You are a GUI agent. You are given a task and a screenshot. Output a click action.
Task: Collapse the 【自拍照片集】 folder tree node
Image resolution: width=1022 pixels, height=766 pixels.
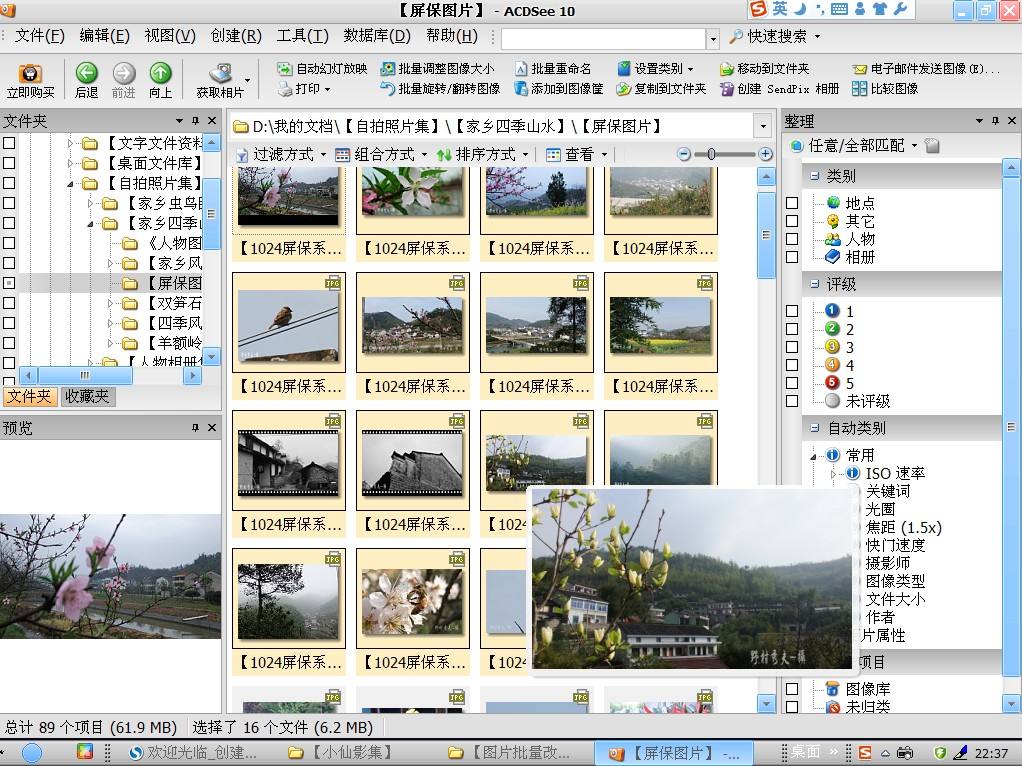pyautogui.click(x=71, y=184)
